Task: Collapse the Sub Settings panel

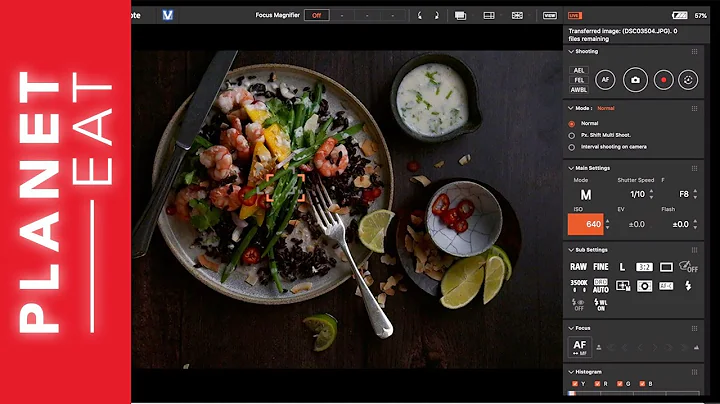Action: tap(571, 250)
